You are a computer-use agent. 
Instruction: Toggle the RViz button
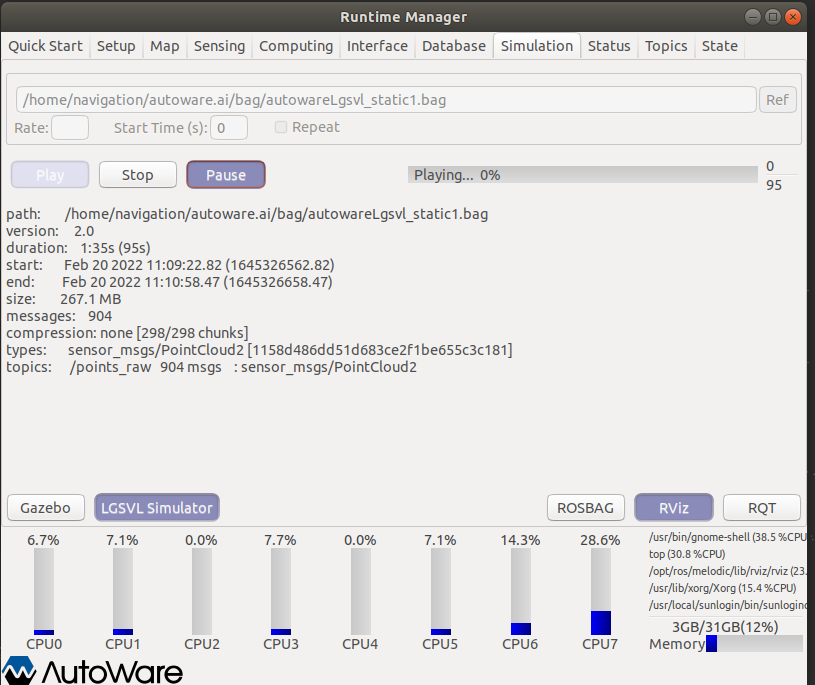point(674,508)
